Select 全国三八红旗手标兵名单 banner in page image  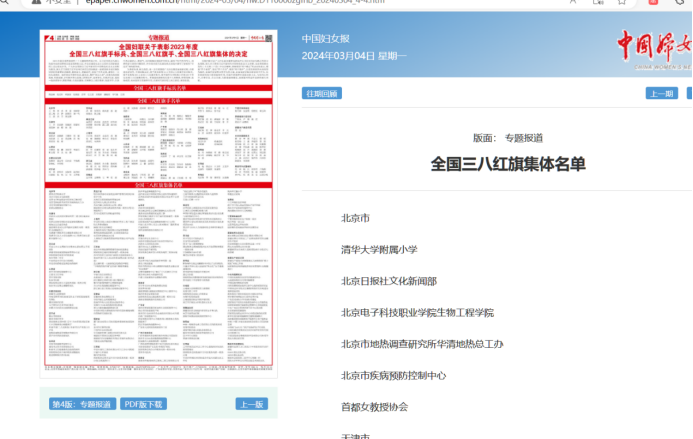(x=159, y=89)
